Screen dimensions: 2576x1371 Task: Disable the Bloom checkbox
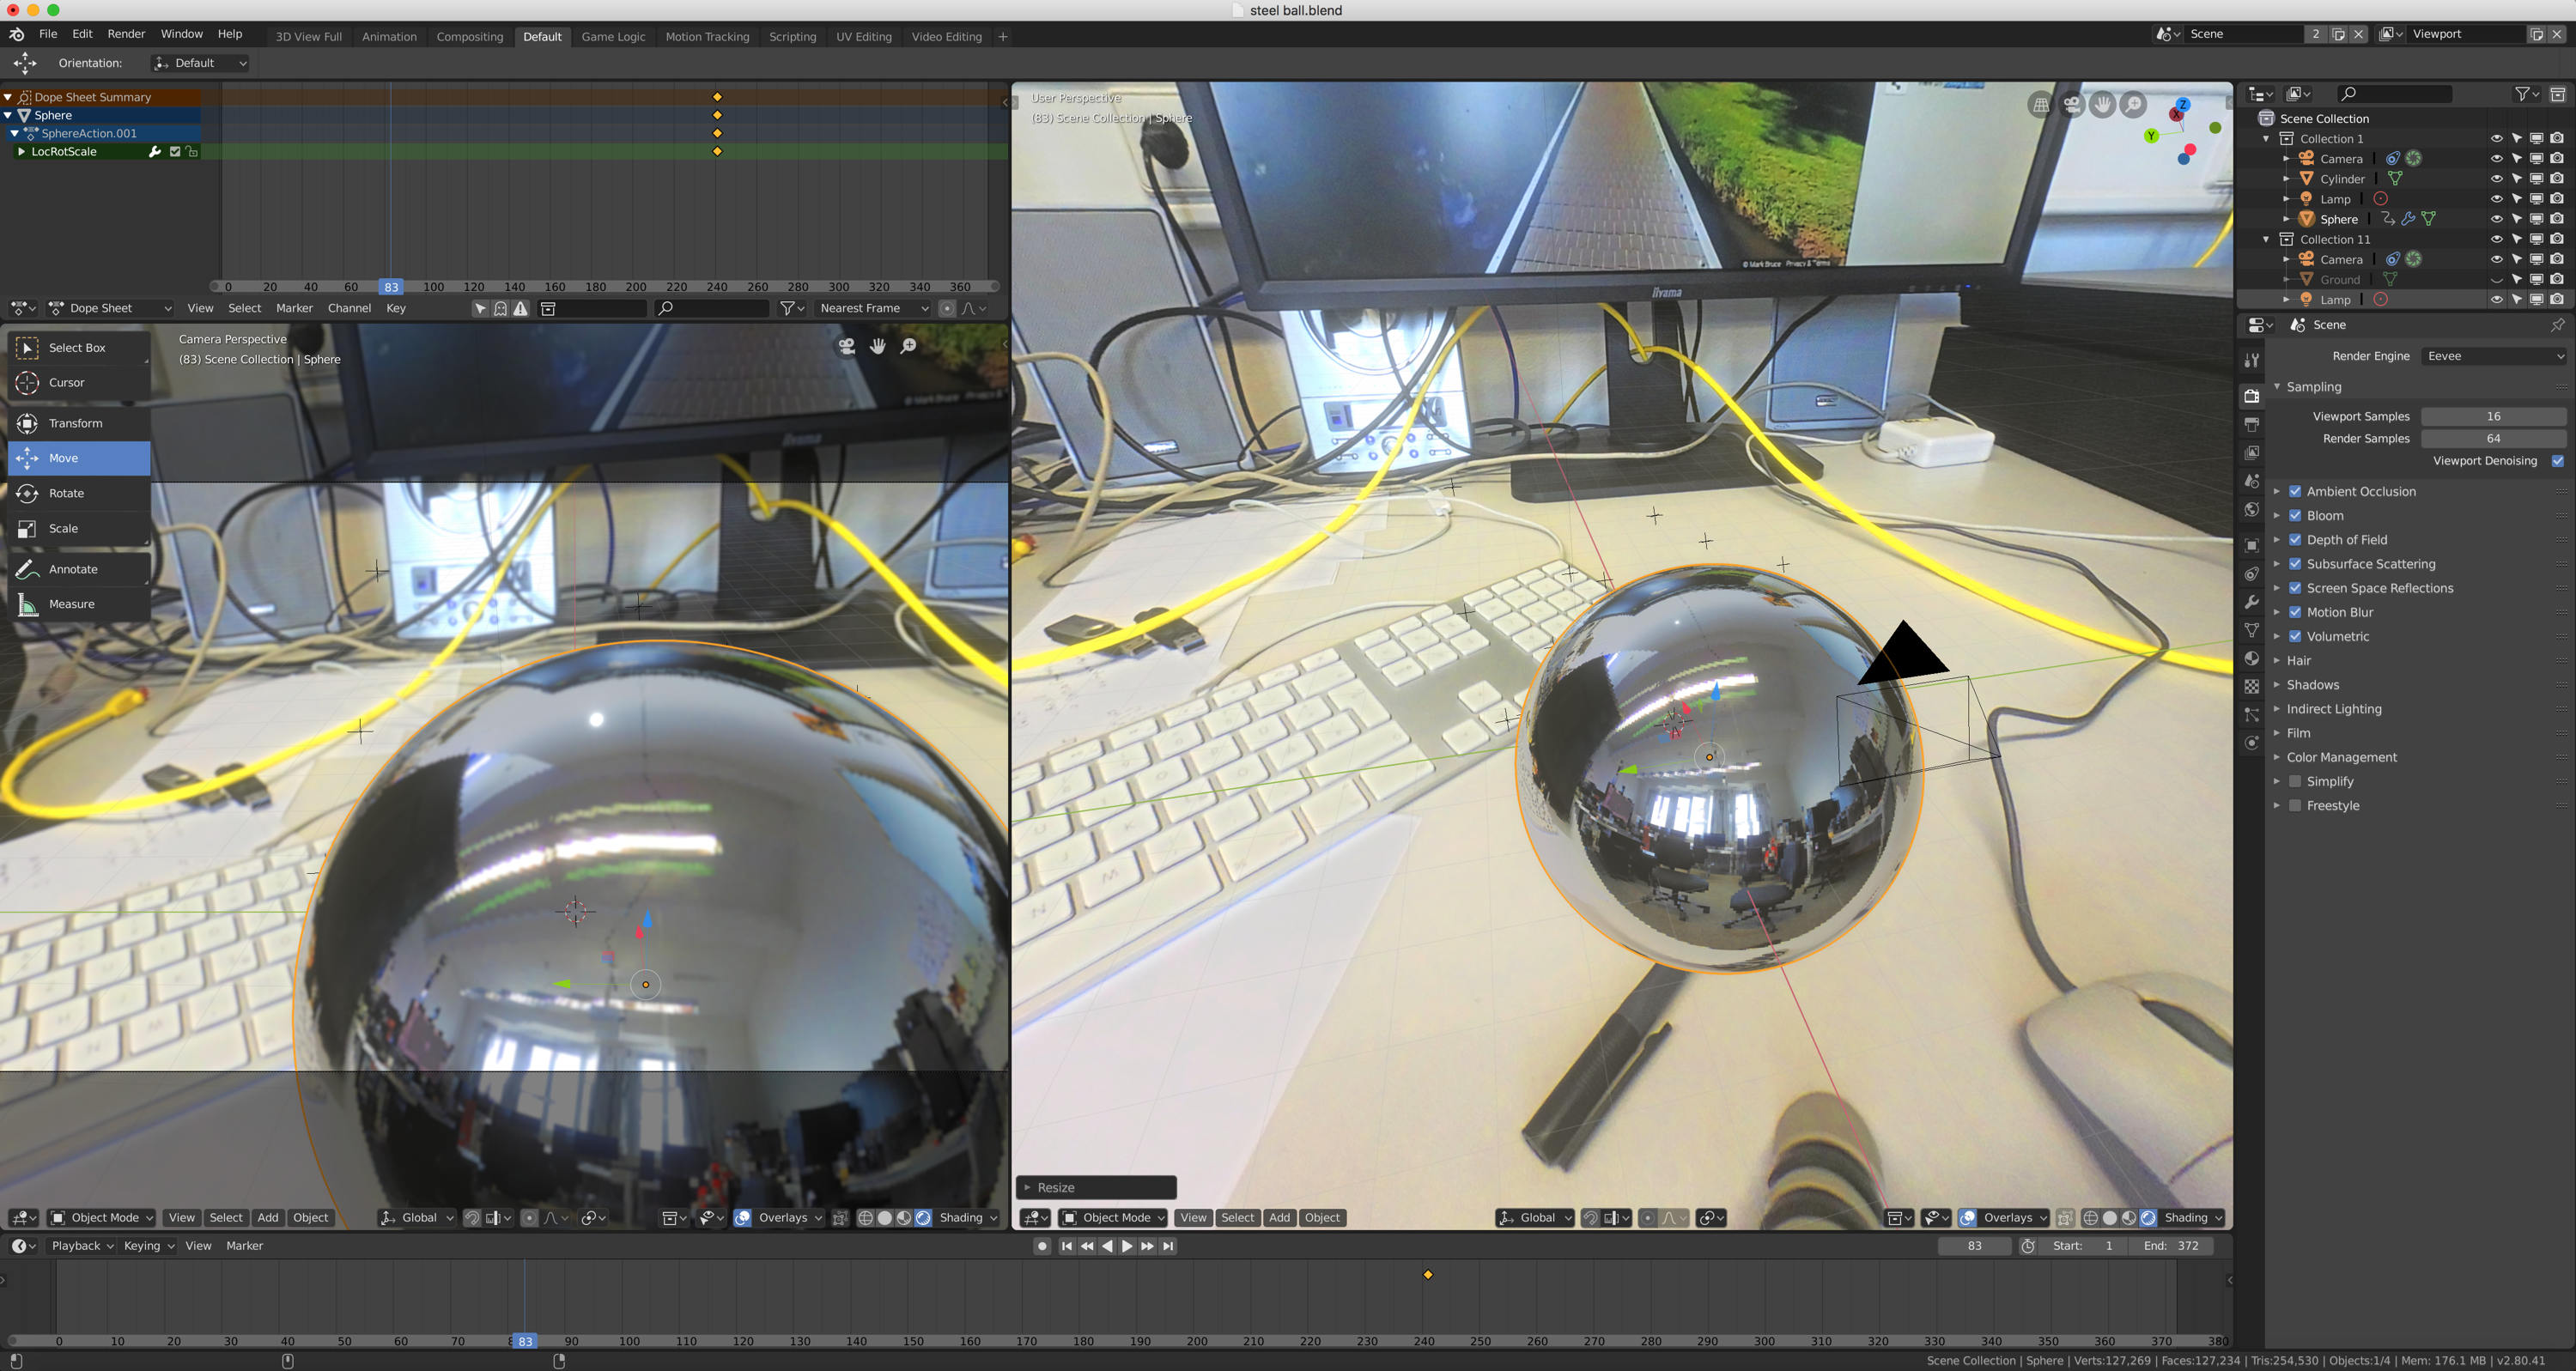tap(2296, 515)
